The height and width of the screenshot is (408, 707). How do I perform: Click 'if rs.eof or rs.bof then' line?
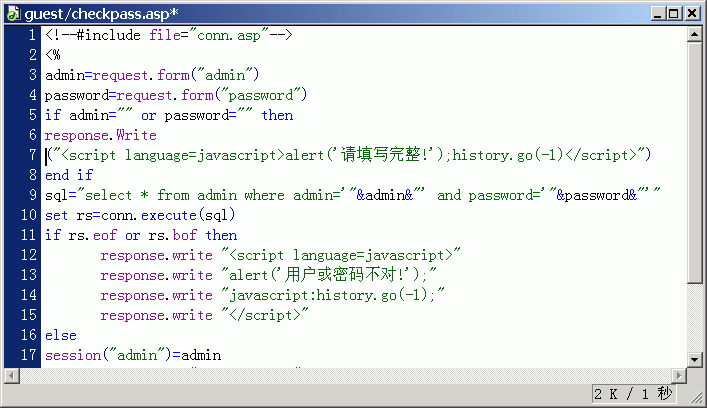coord(141,235)
